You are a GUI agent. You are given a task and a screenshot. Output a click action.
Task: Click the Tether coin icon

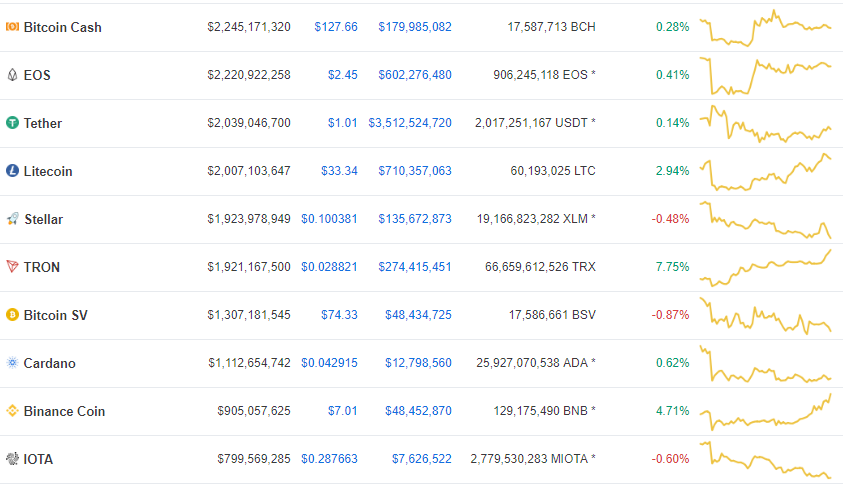12,123
